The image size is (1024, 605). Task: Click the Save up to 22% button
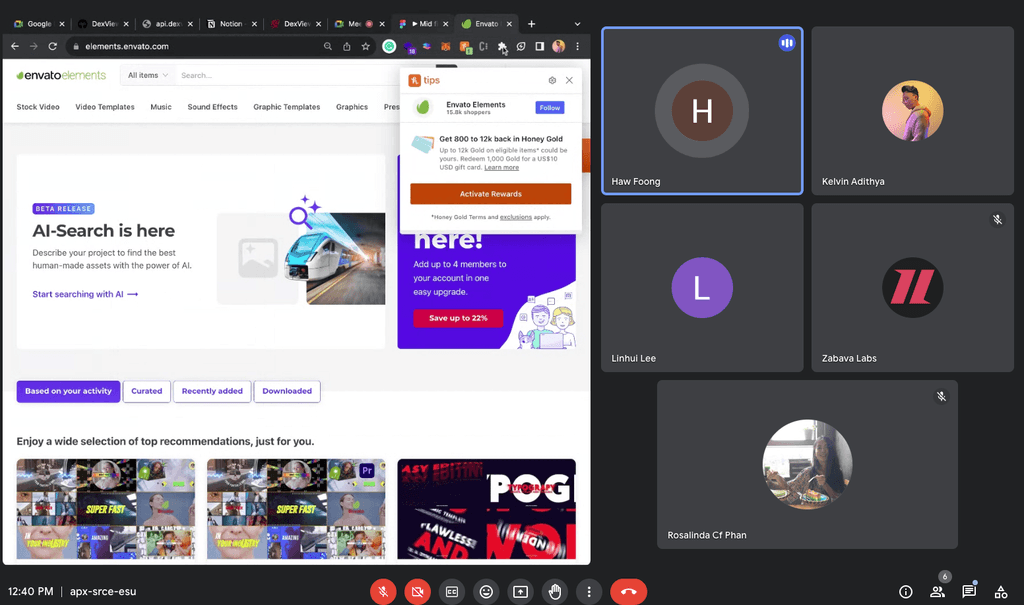(458, 318)
